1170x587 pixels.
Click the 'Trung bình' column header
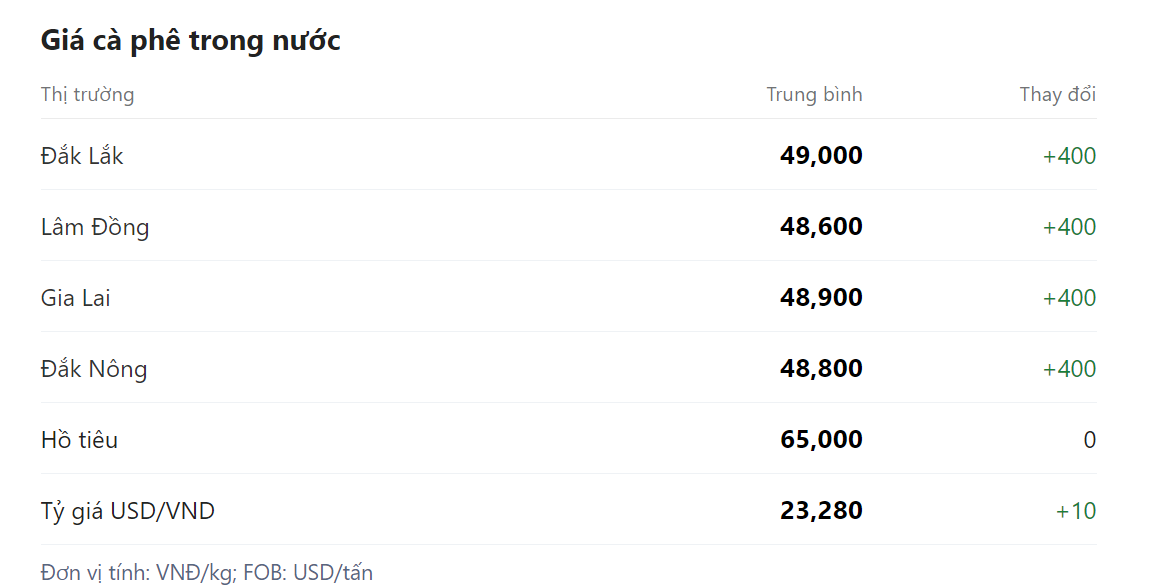[814, 94]
